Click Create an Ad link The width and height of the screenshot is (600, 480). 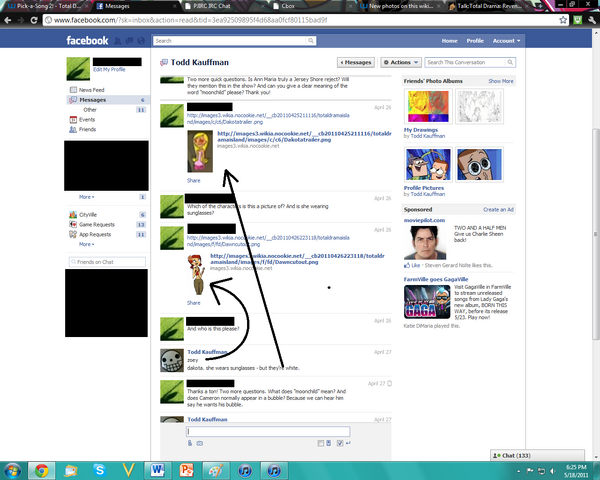(x=498, y=210)
